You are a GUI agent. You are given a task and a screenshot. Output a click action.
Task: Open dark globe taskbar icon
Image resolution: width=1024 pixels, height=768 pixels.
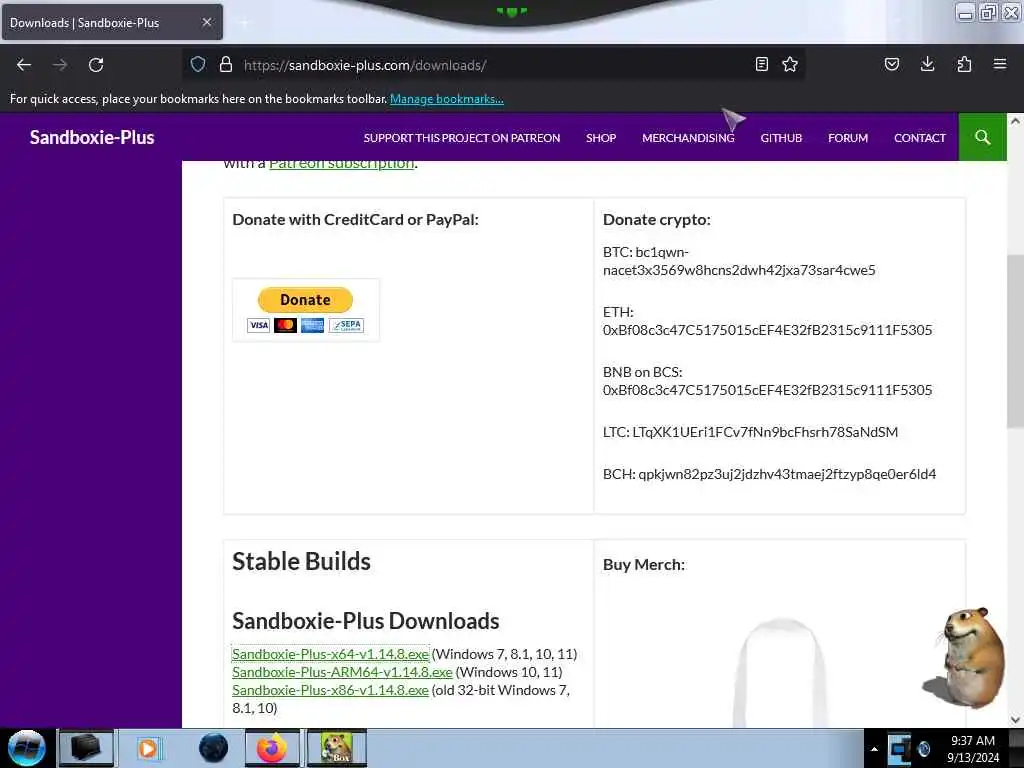214,748
